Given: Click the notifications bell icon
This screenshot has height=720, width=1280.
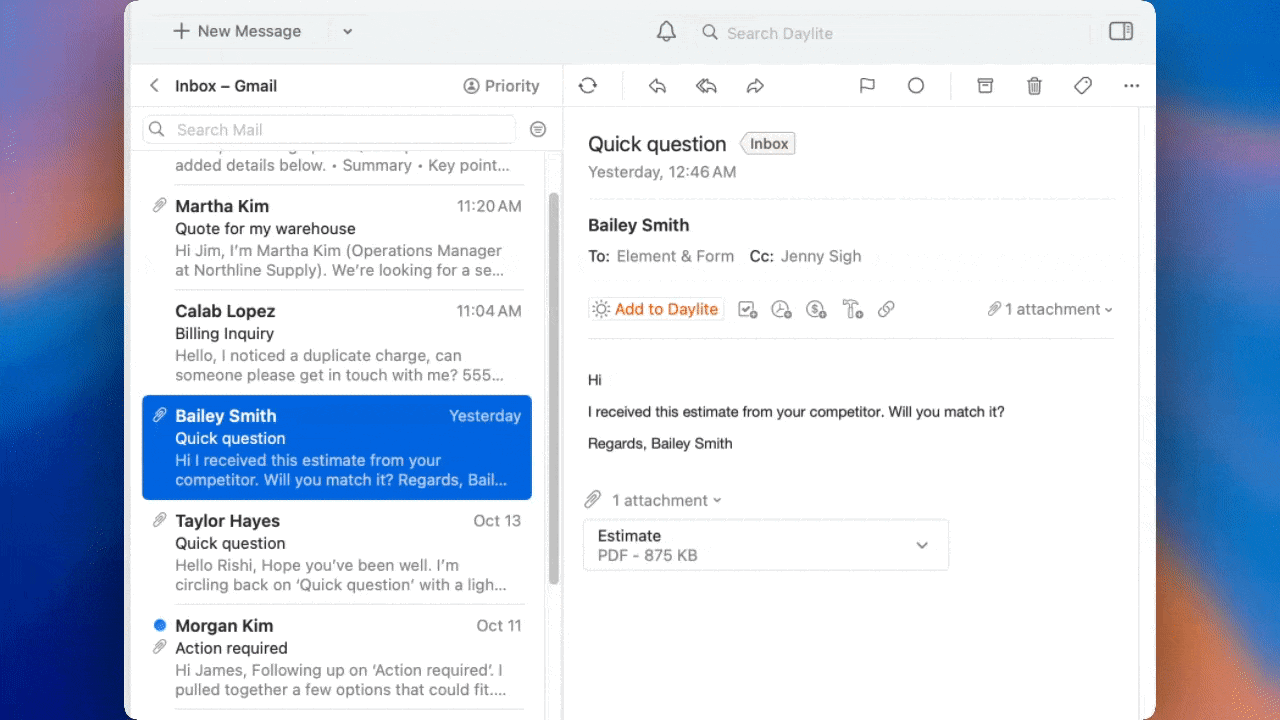Looking at the screenshot, I should pyautogui.click(x=666, y=32).
